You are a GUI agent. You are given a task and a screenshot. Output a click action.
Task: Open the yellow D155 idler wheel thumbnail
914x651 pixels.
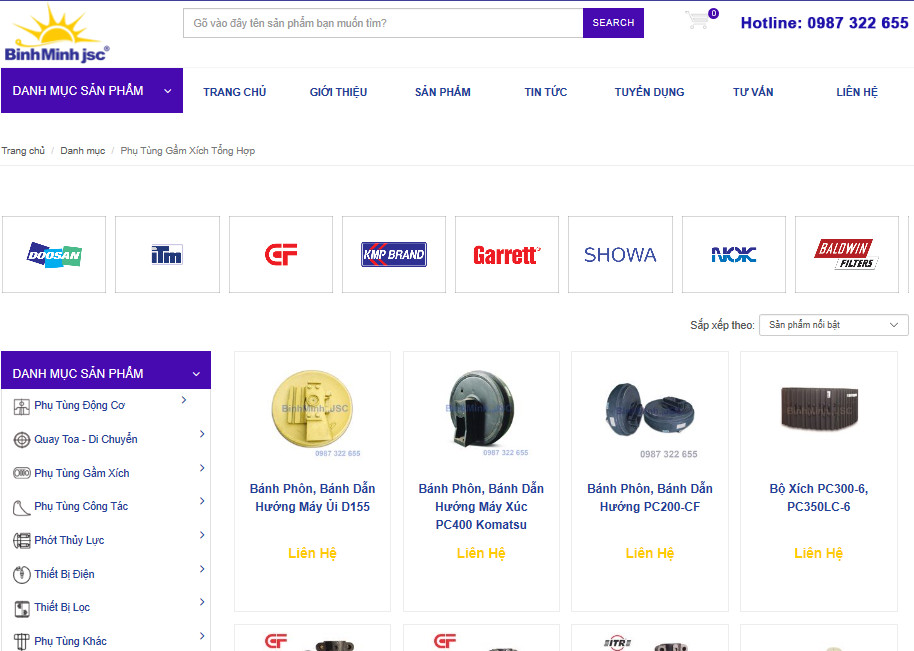(x=312, y=410)
